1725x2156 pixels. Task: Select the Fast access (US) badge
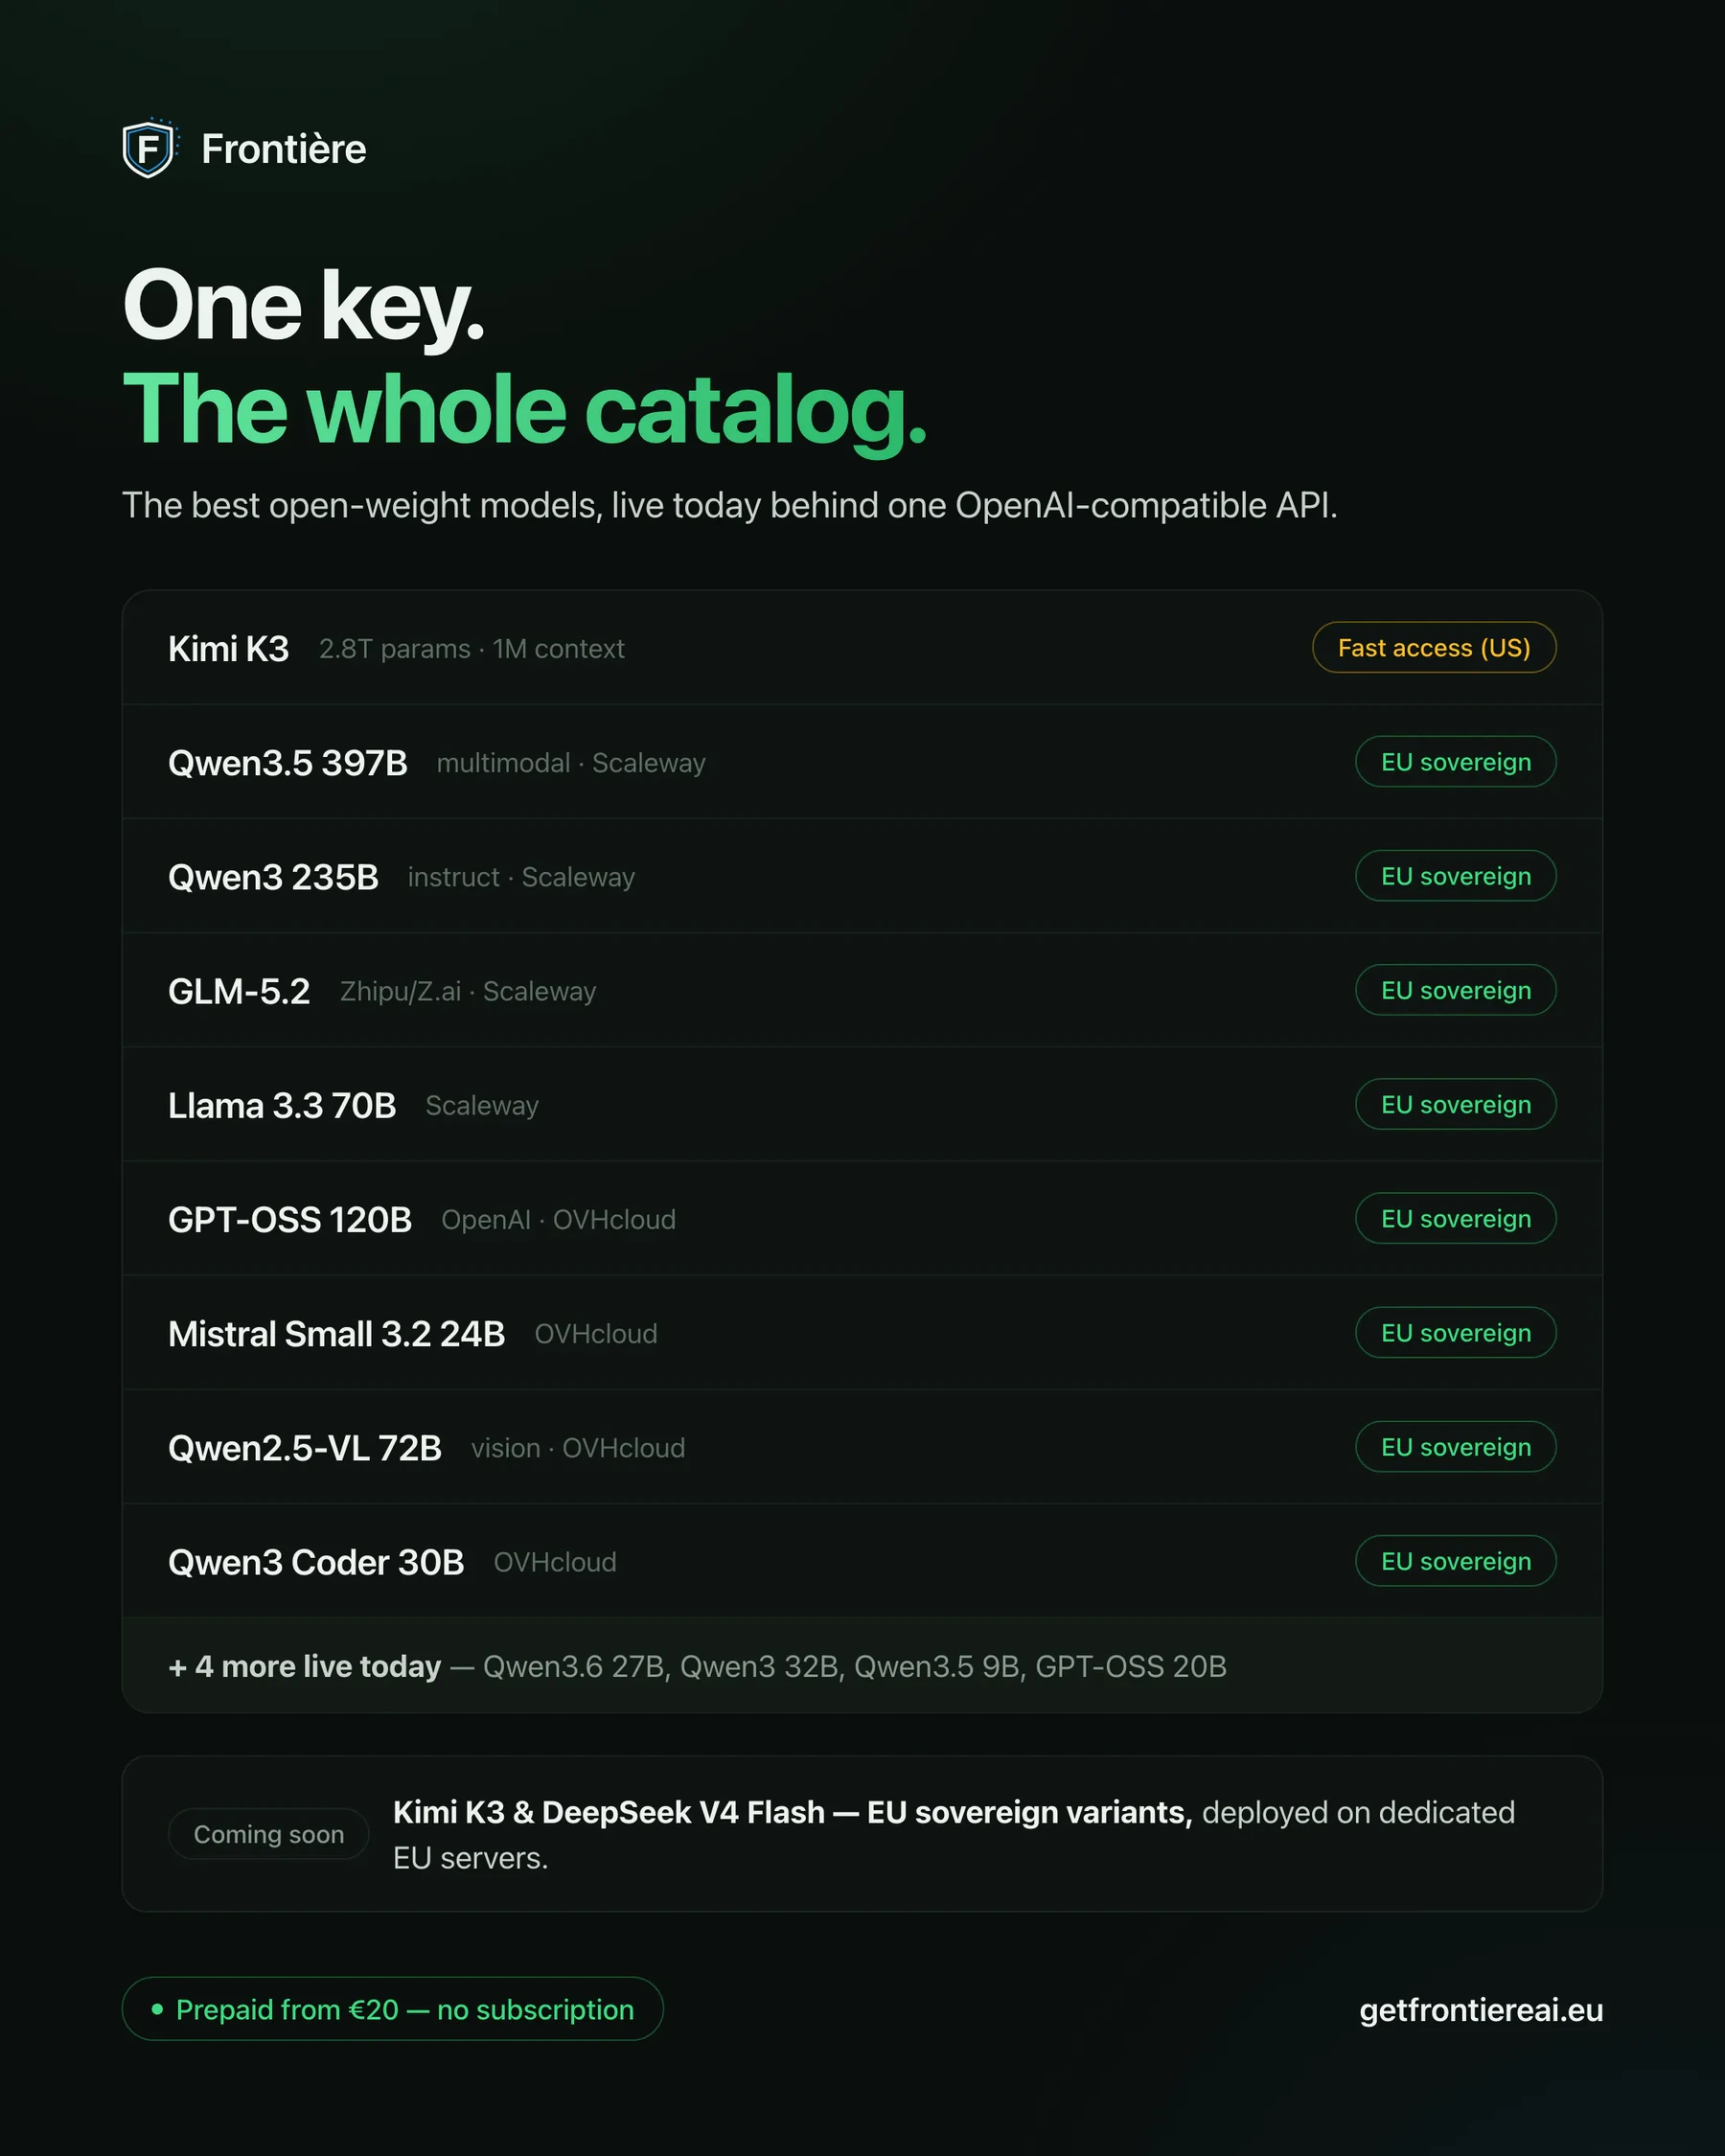1434,648
